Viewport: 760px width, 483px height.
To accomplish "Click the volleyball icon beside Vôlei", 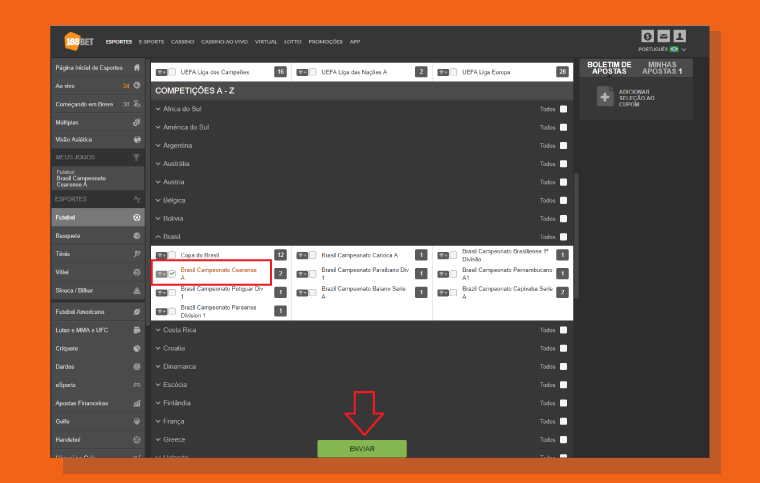I will [137, 272].
